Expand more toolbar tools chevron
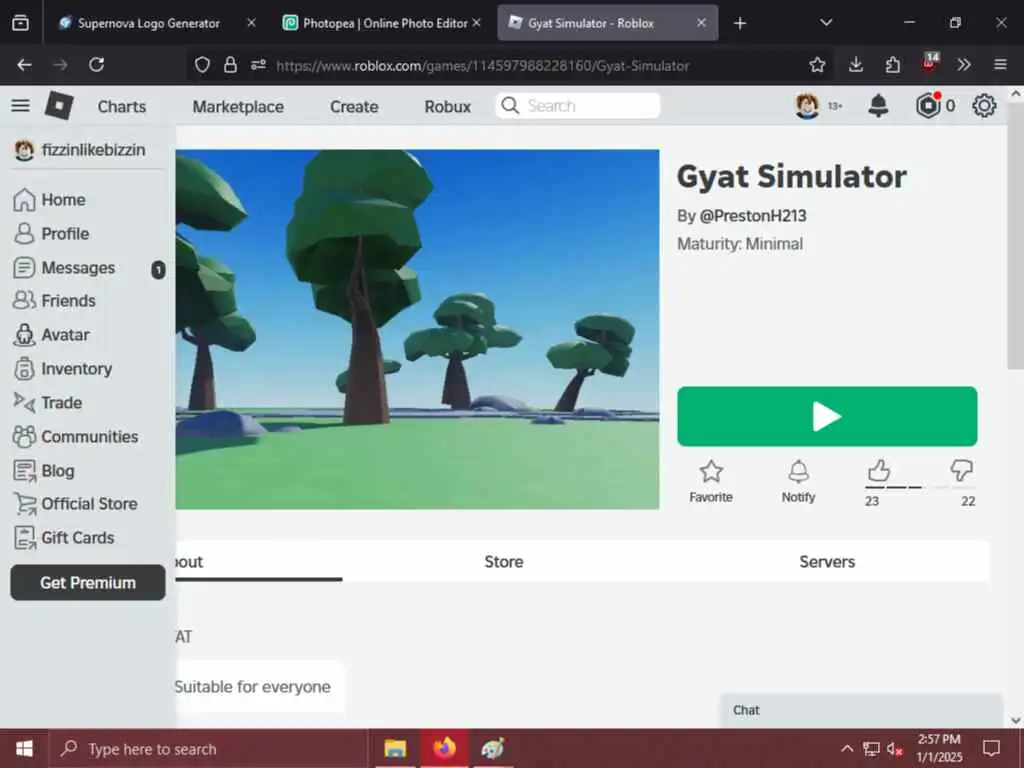Viewport: 1024px width, 768px height. click(x=964, y=65)
